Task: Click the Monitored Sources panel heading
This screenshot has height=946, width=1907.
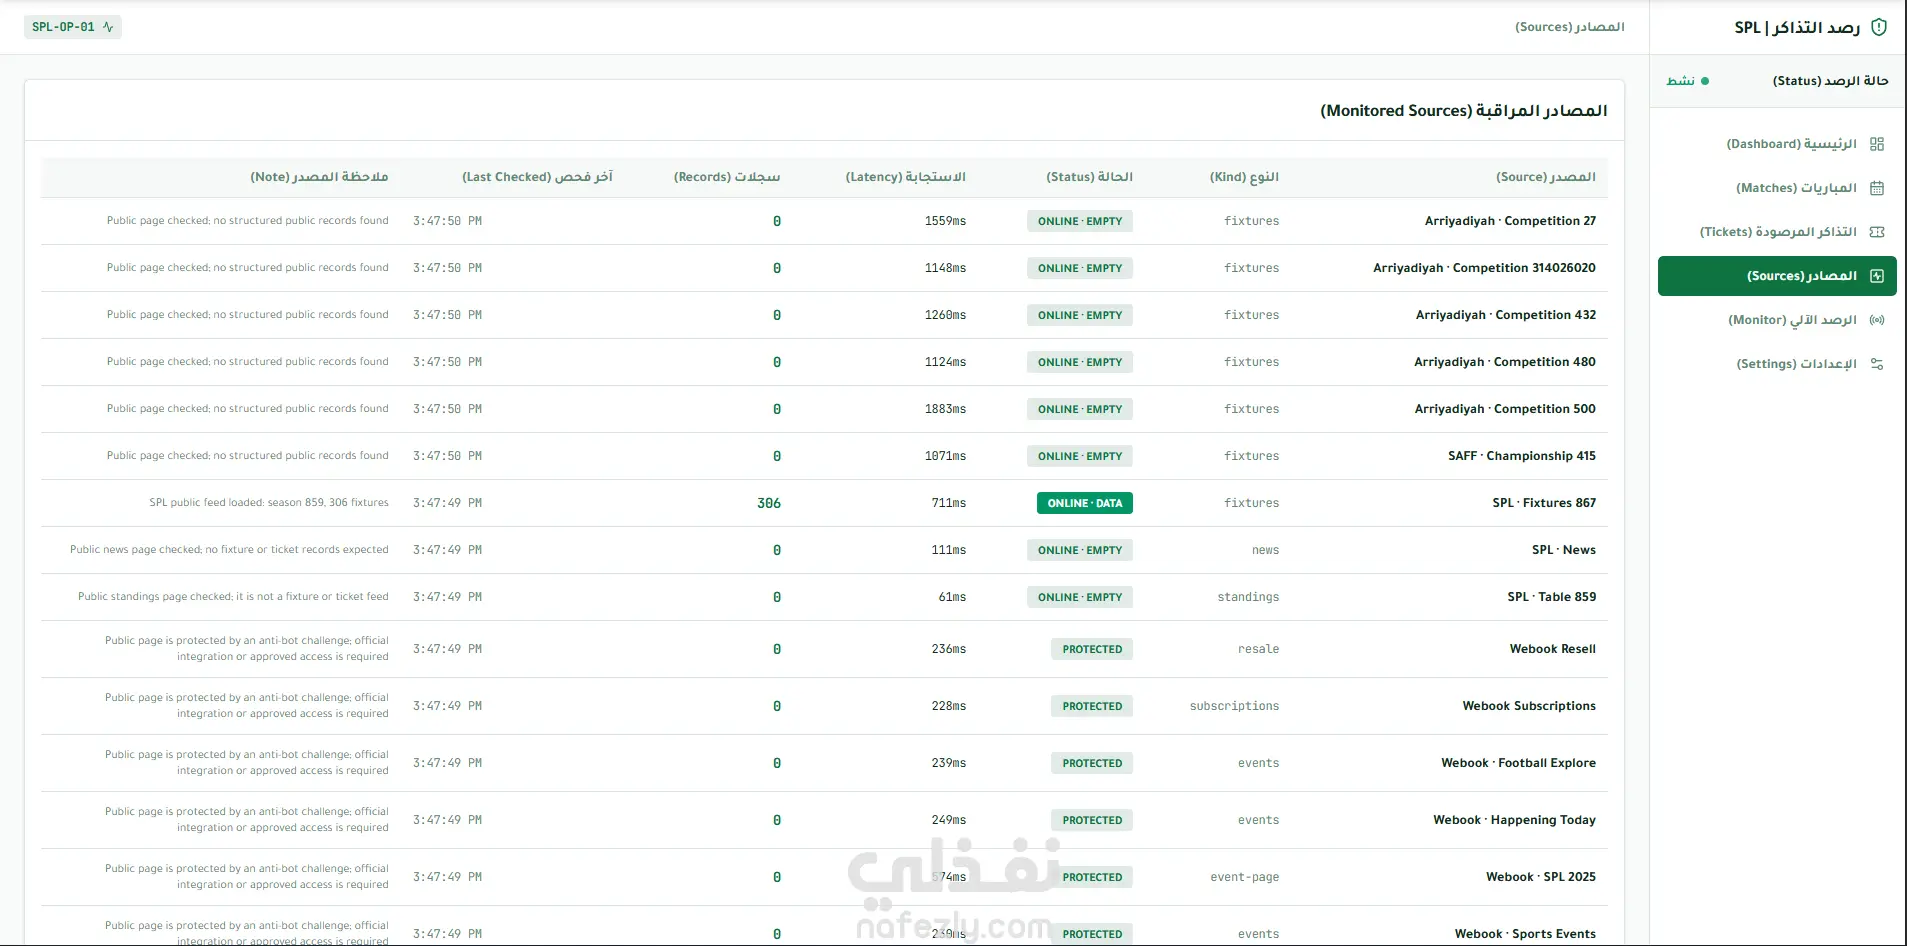Action: point(1463,111)
